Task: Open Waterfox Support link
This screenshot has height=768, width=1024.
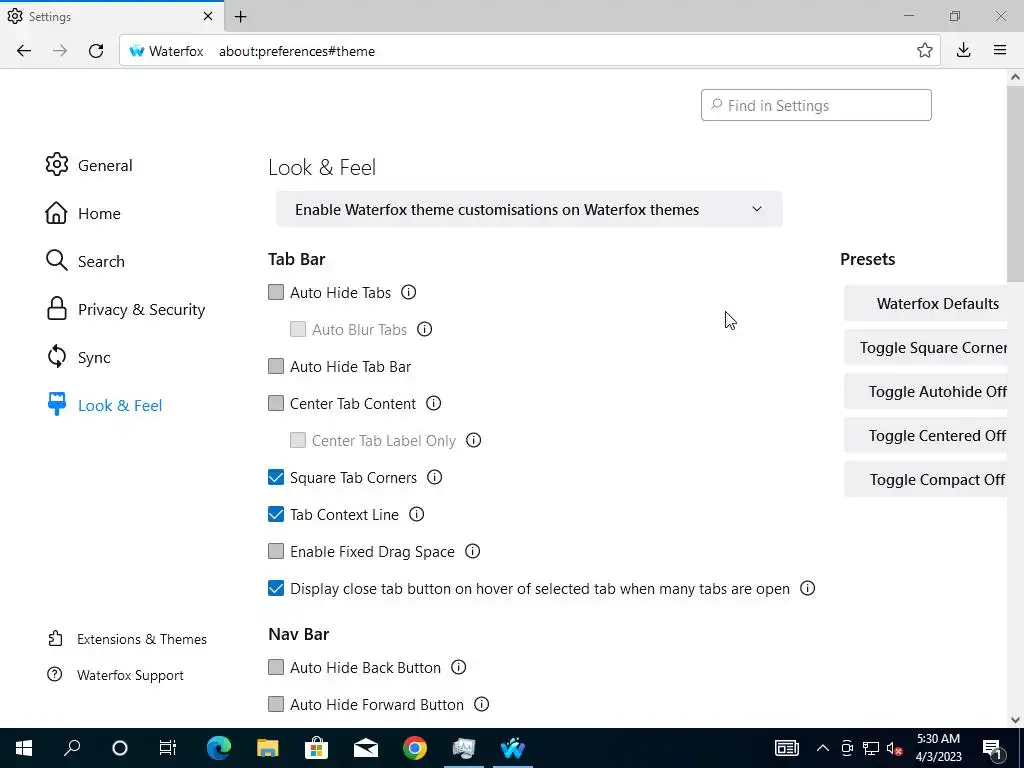Action: pyautogui.click(x=116, y=675)
